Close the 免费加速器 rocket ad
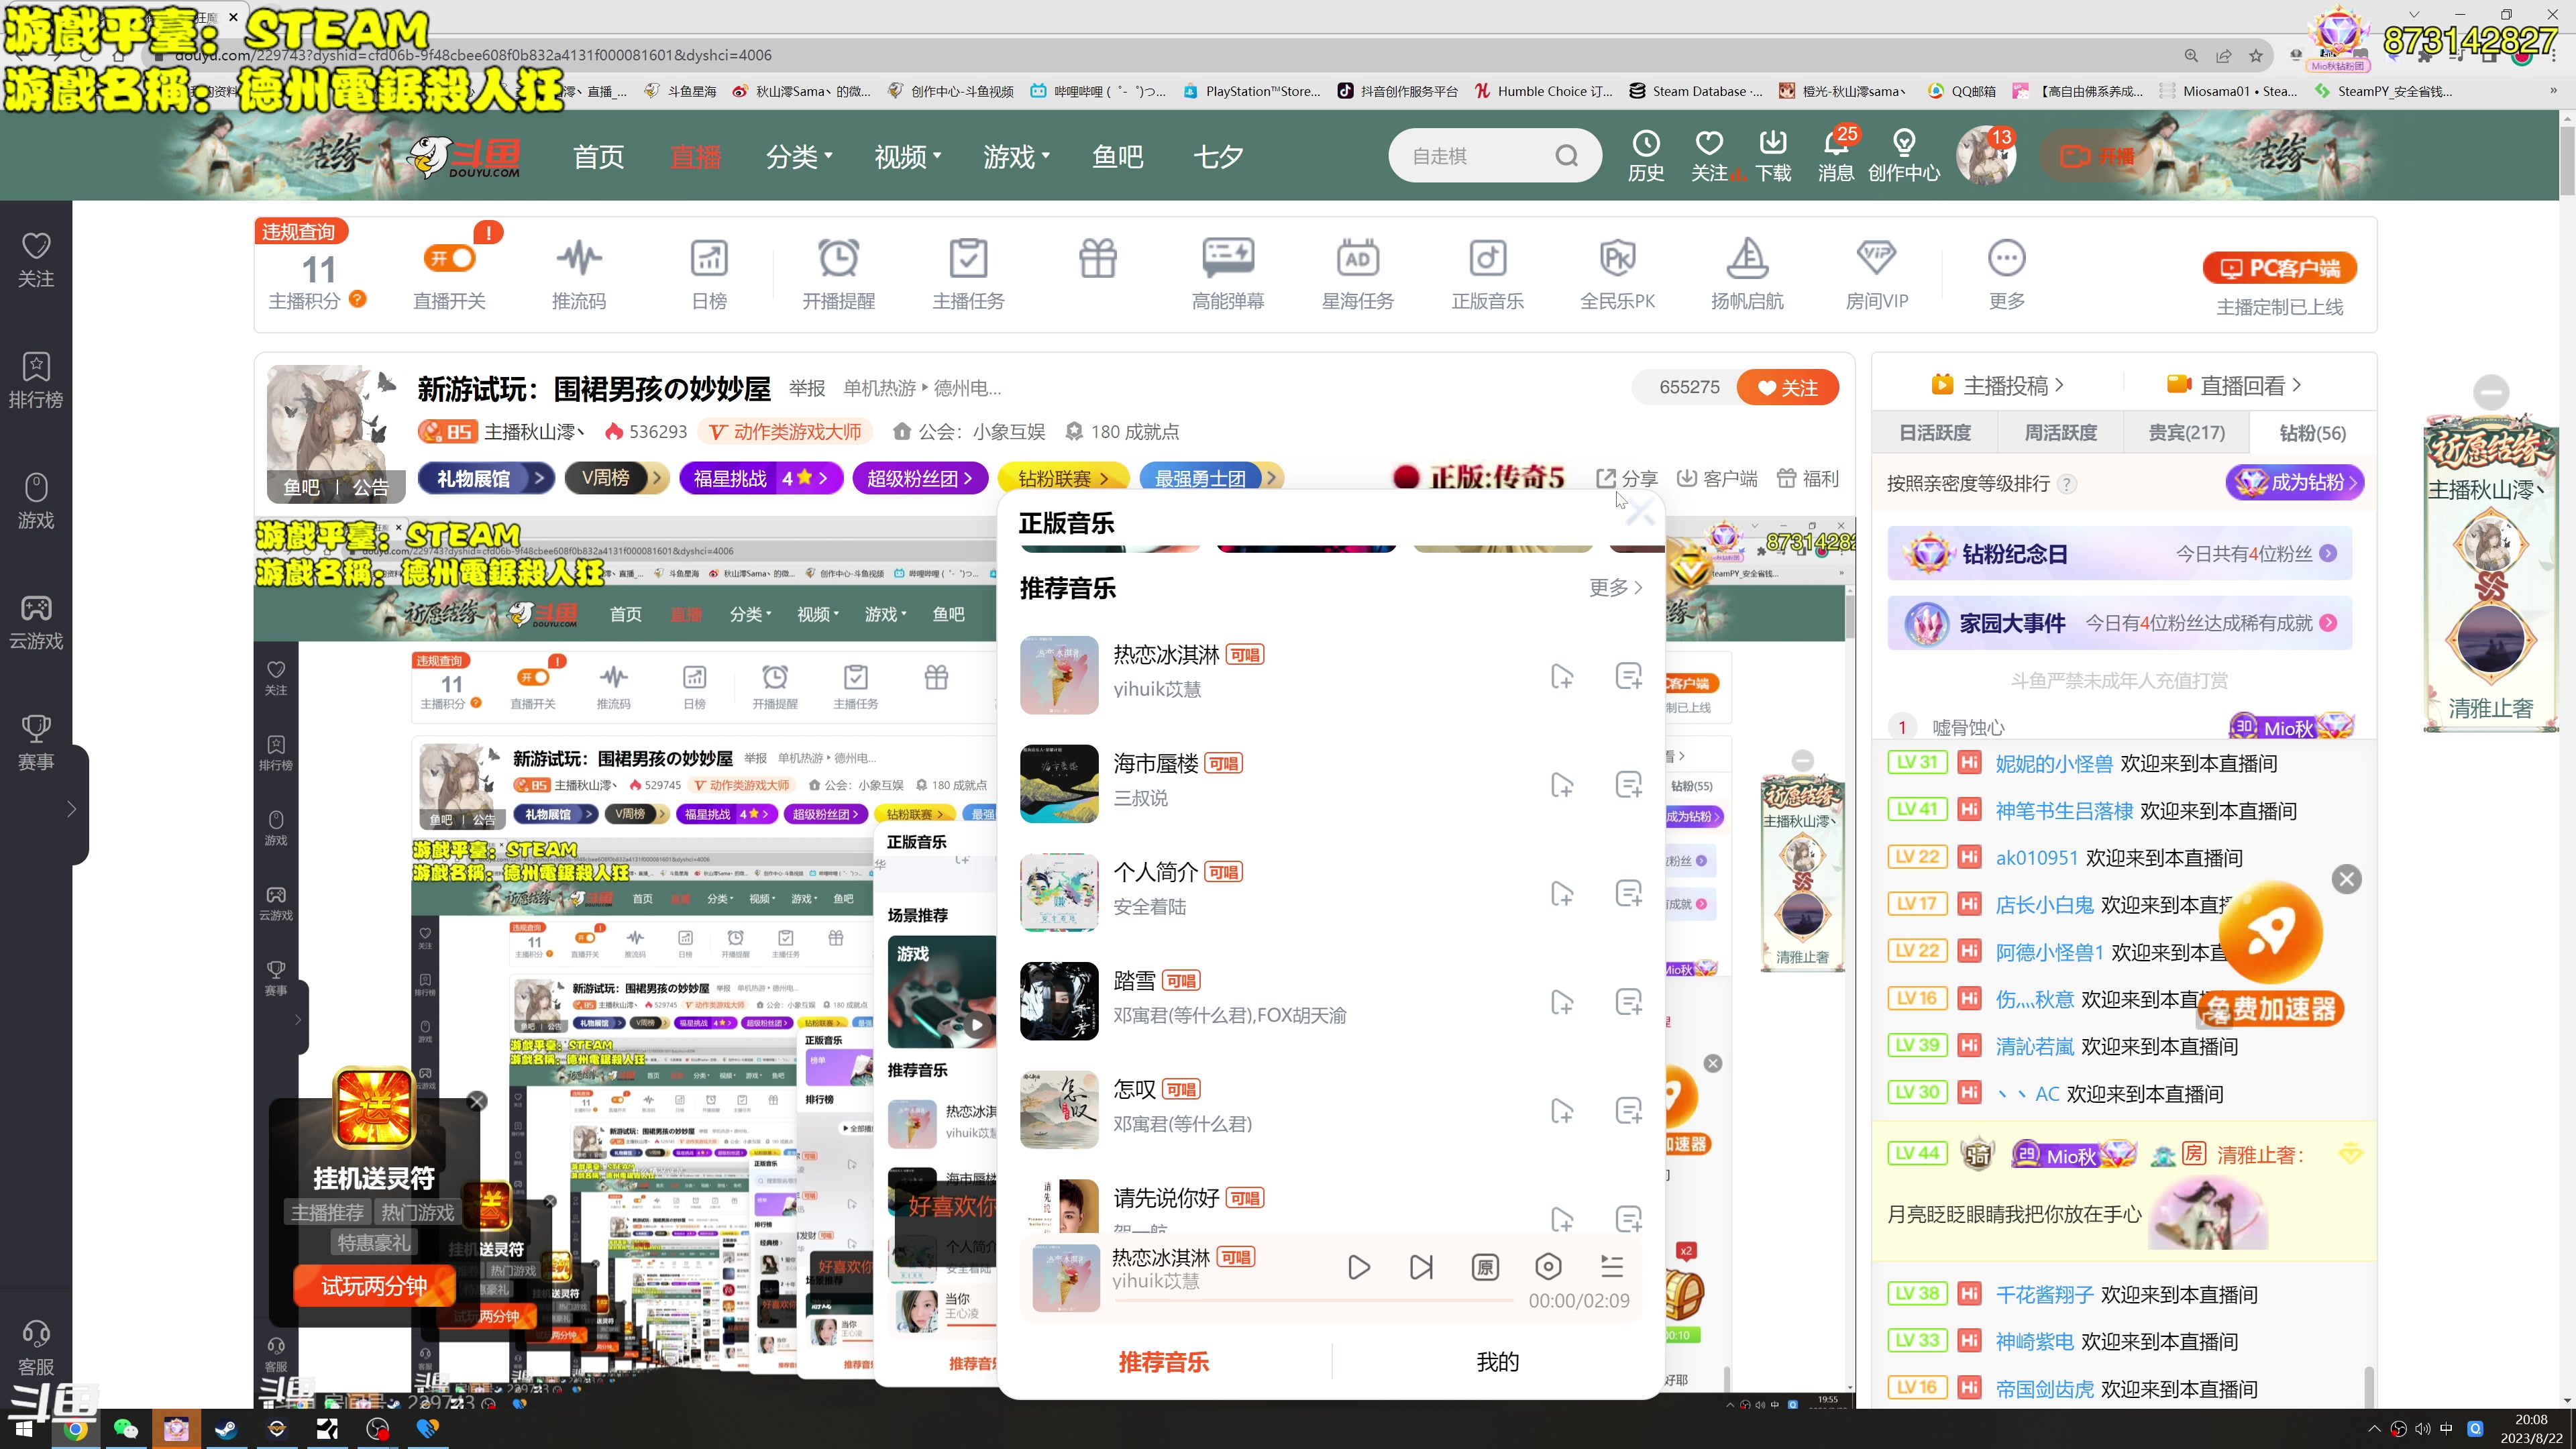Screen dimensions: 2576x1449 pyautogui.click(x=2346, y=879)
